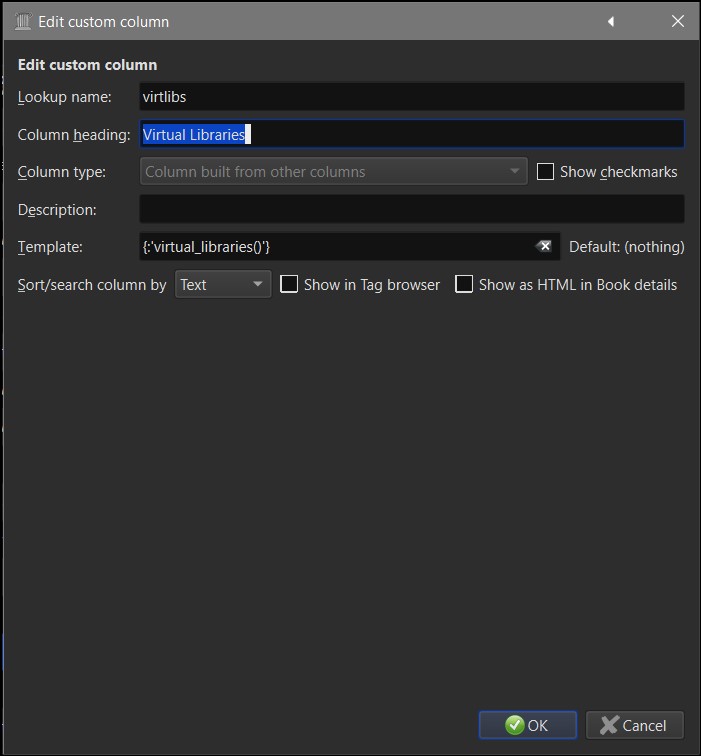The image size is (701, 756).
Task: Click the OK button to confirm
Action: tap(528, 725)
